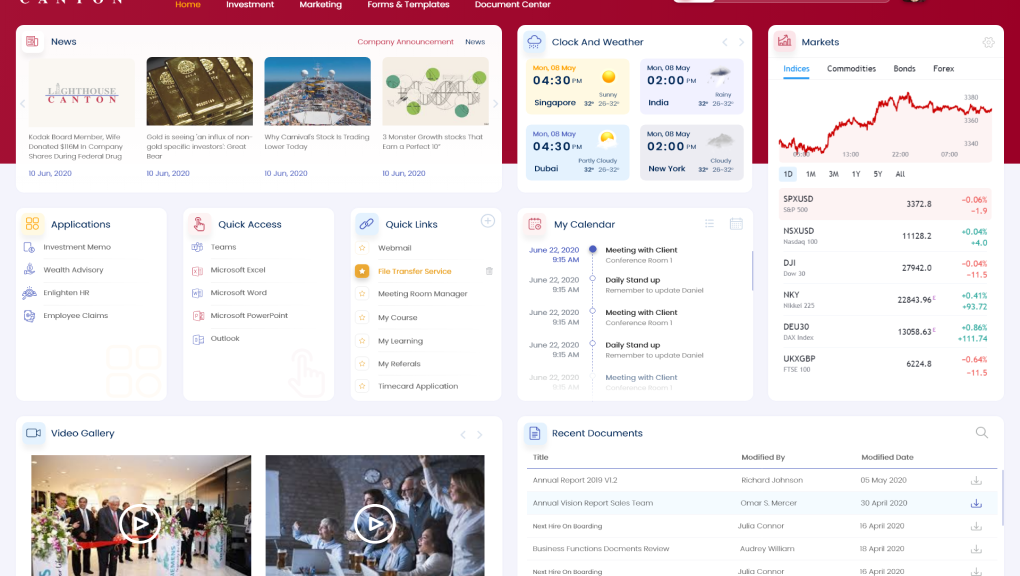Toggle favorite star for My Course
This screenshot has width=1020, height=576.
362,317
